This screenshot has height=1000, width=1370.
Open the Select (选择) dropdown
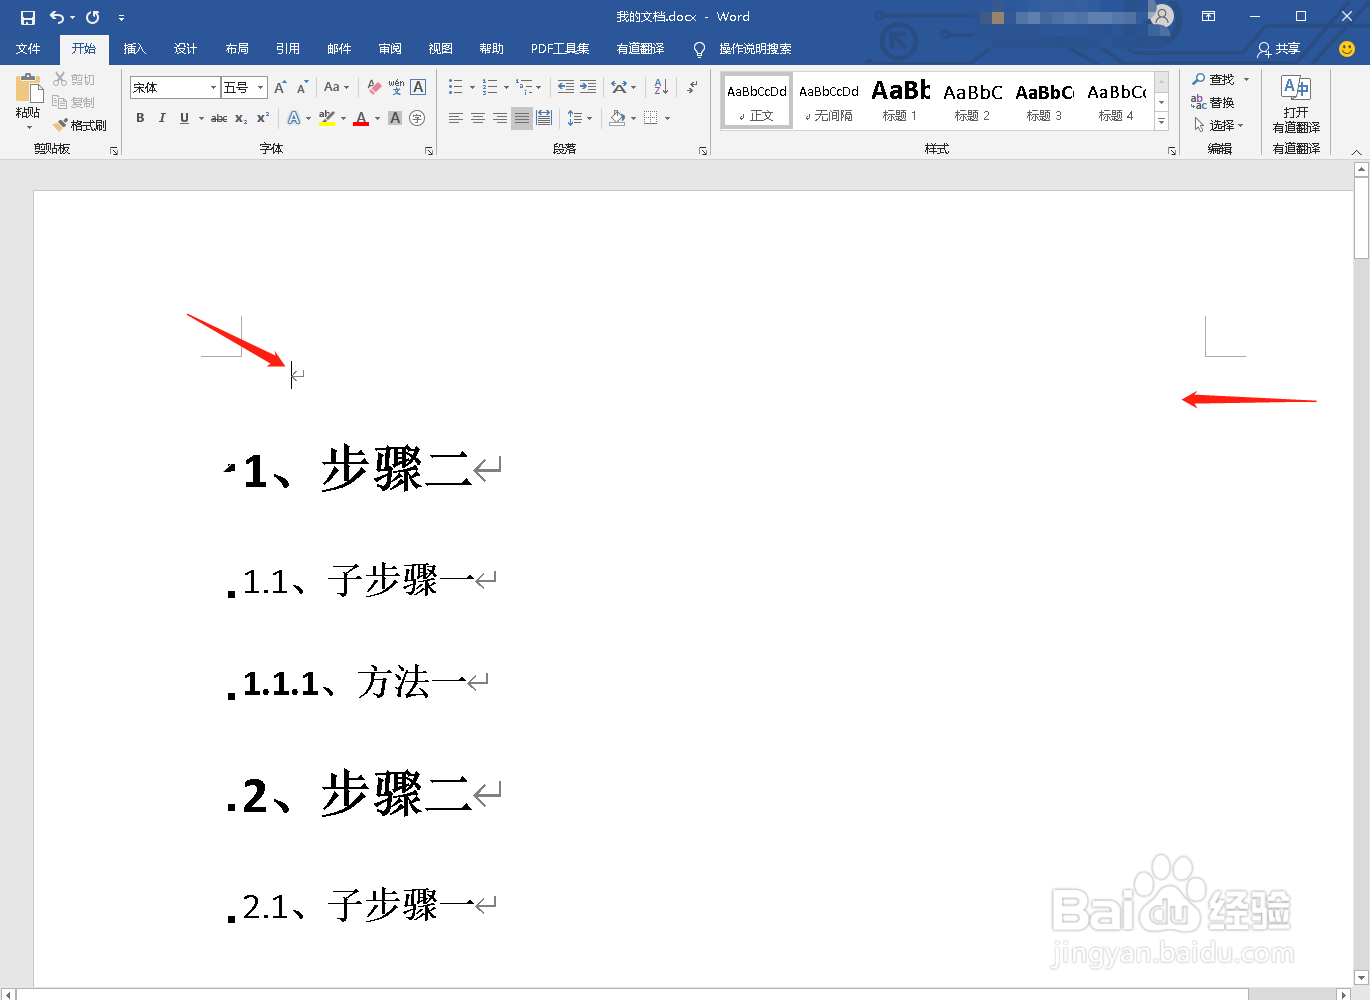pyautogui.click(x=1219, y=125)
